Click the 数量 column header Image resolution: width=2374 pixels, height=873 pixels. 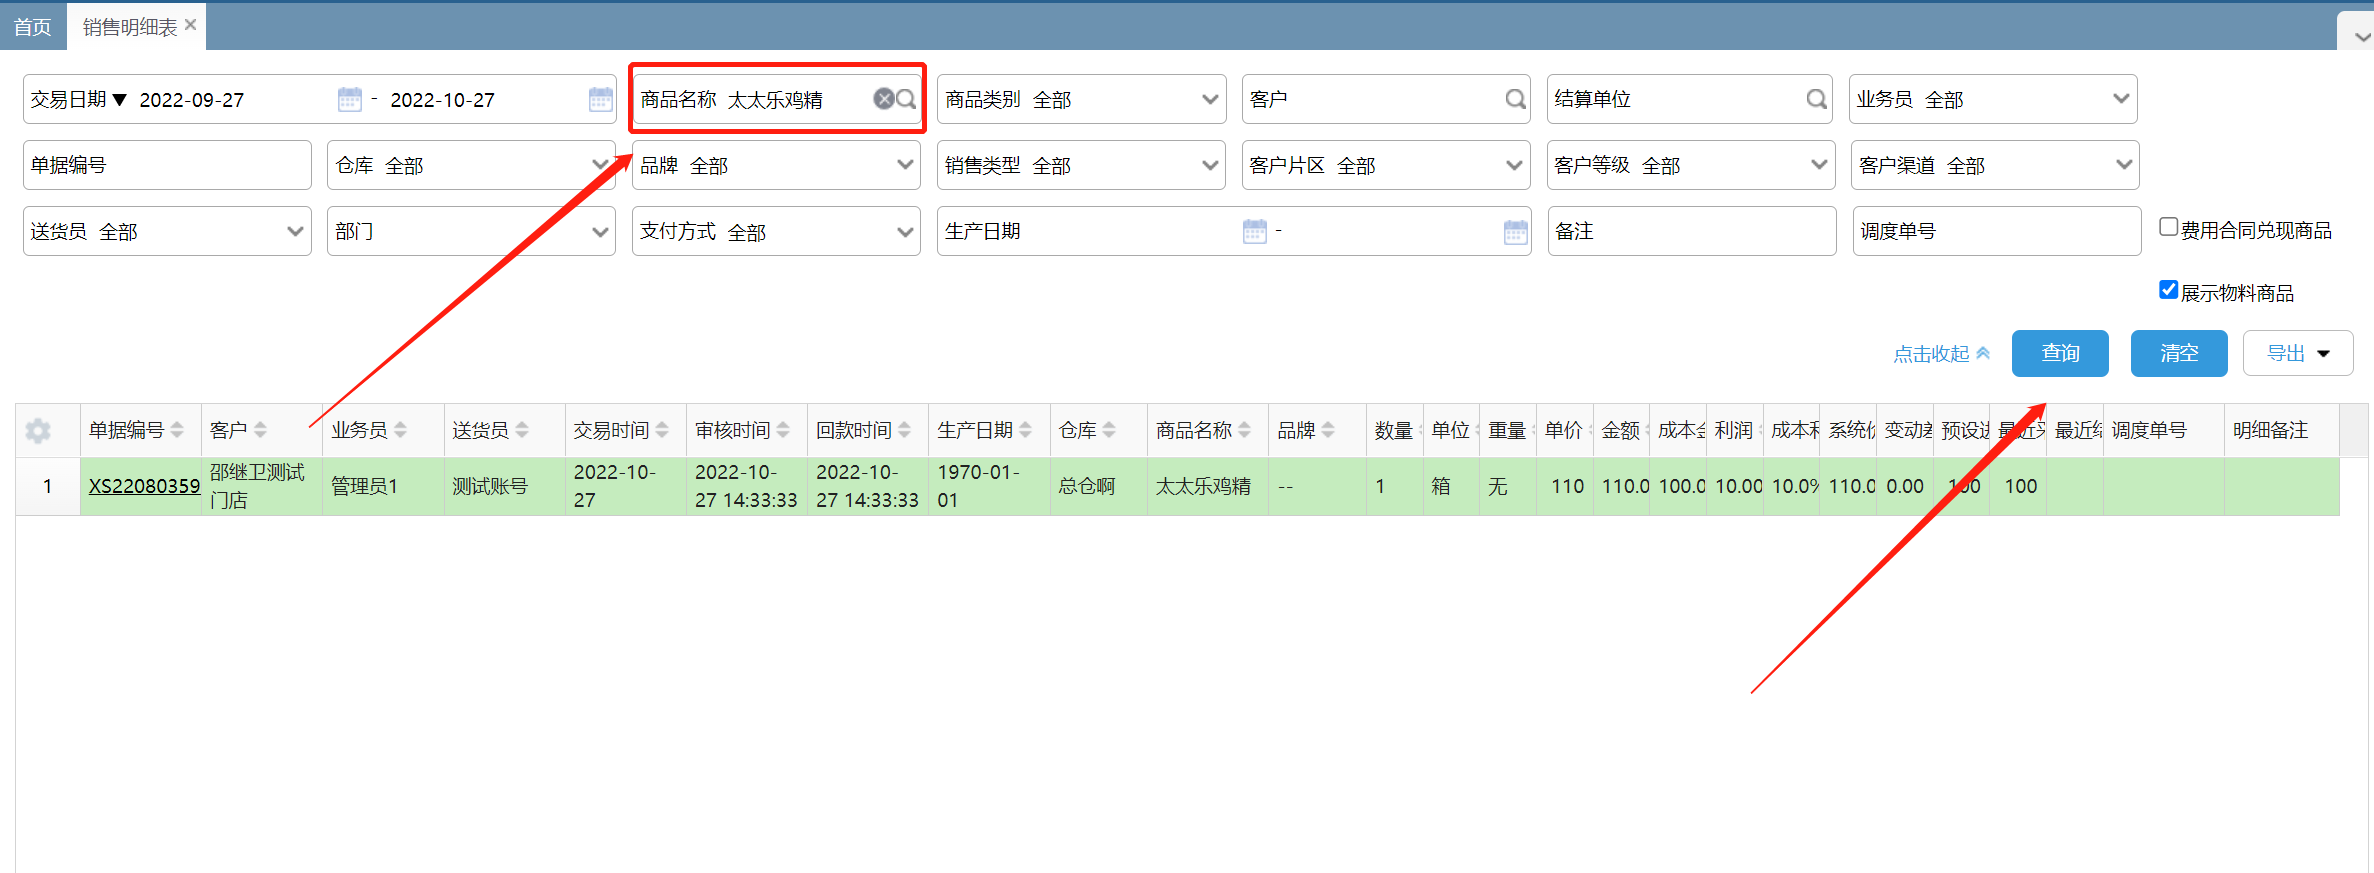[1394, 430]
